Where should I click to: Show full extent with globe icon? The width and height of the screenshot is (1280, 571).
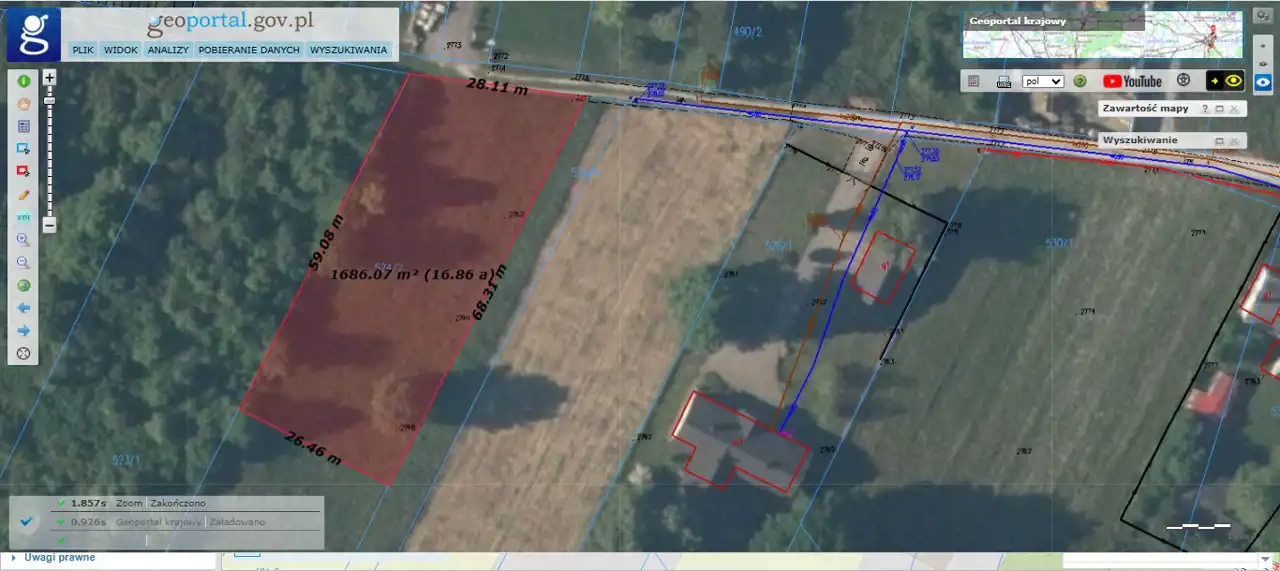click(23, 285)
